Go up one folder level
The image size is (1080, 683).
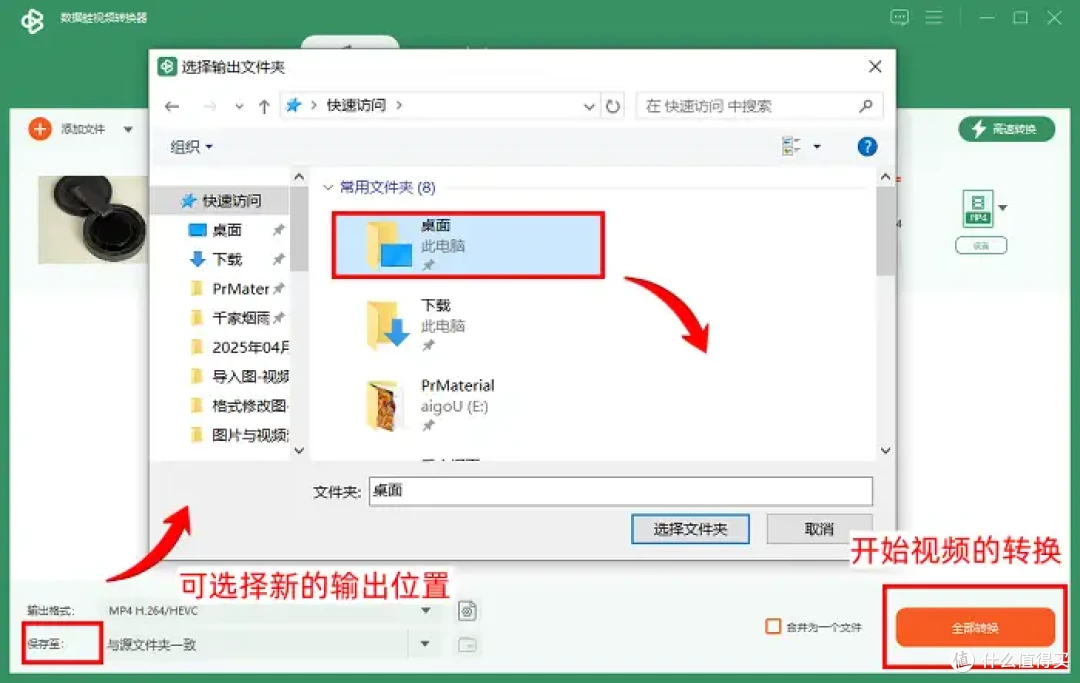(264, 106)
